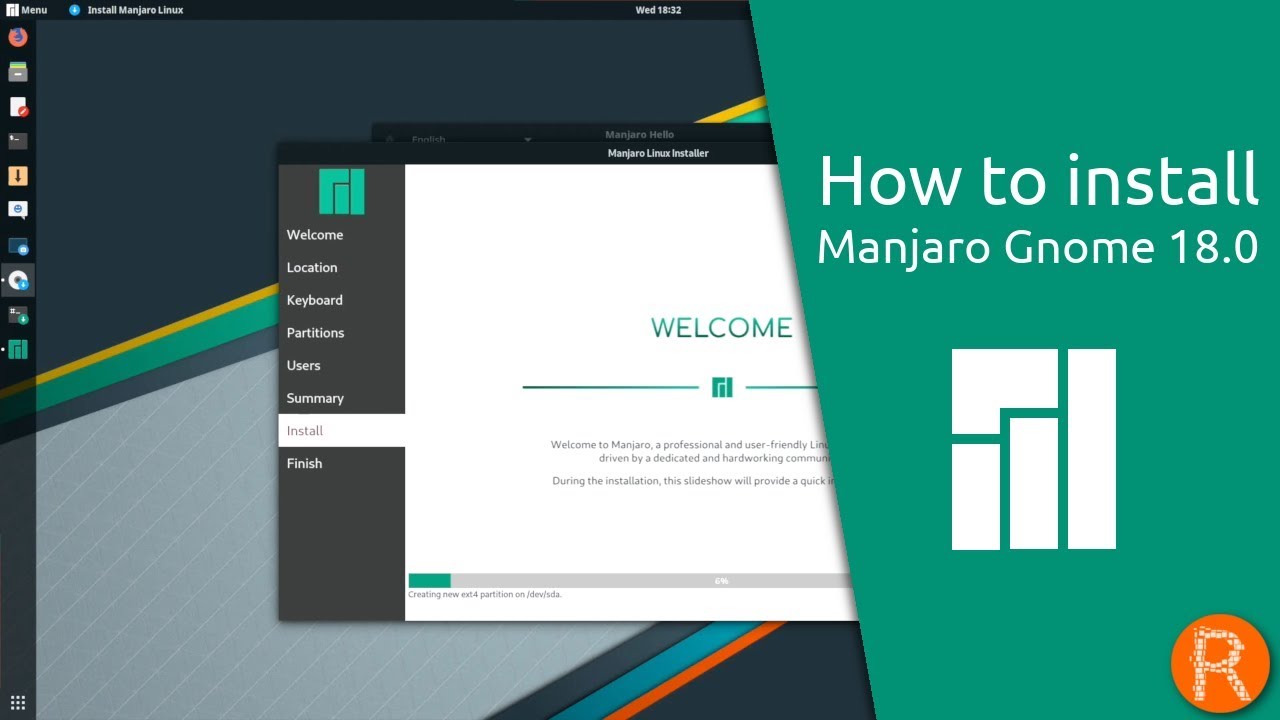The height and width of the screenshot is (720, 1280).
Task: Click the installation progress bar at 6%
Action: [x=630, y=580]
